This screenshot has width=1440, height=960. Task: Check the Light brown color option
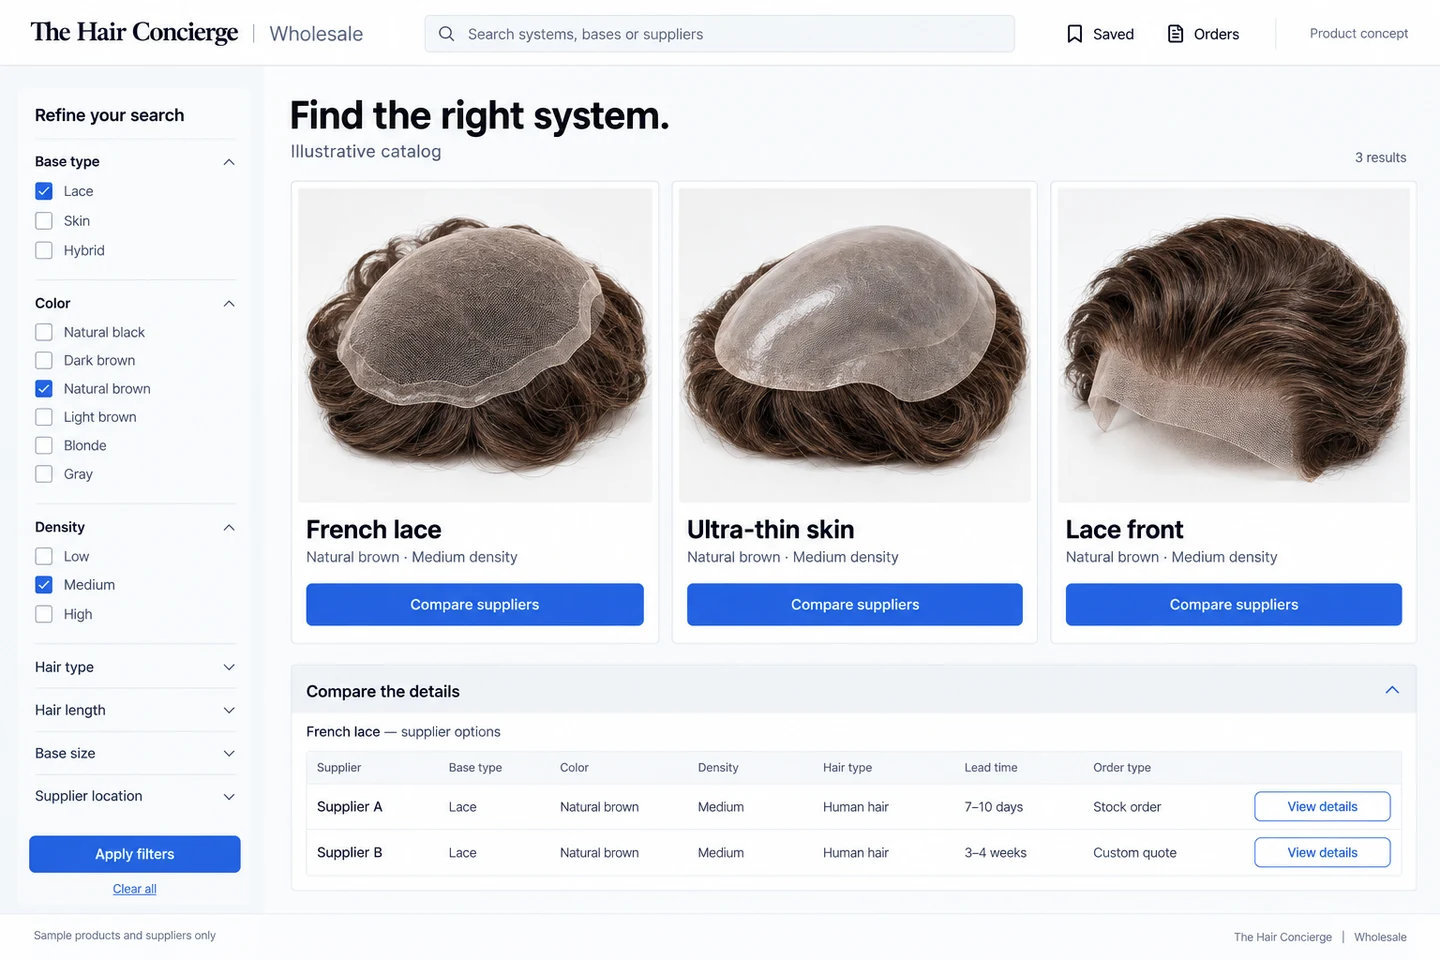click(44, 417)
